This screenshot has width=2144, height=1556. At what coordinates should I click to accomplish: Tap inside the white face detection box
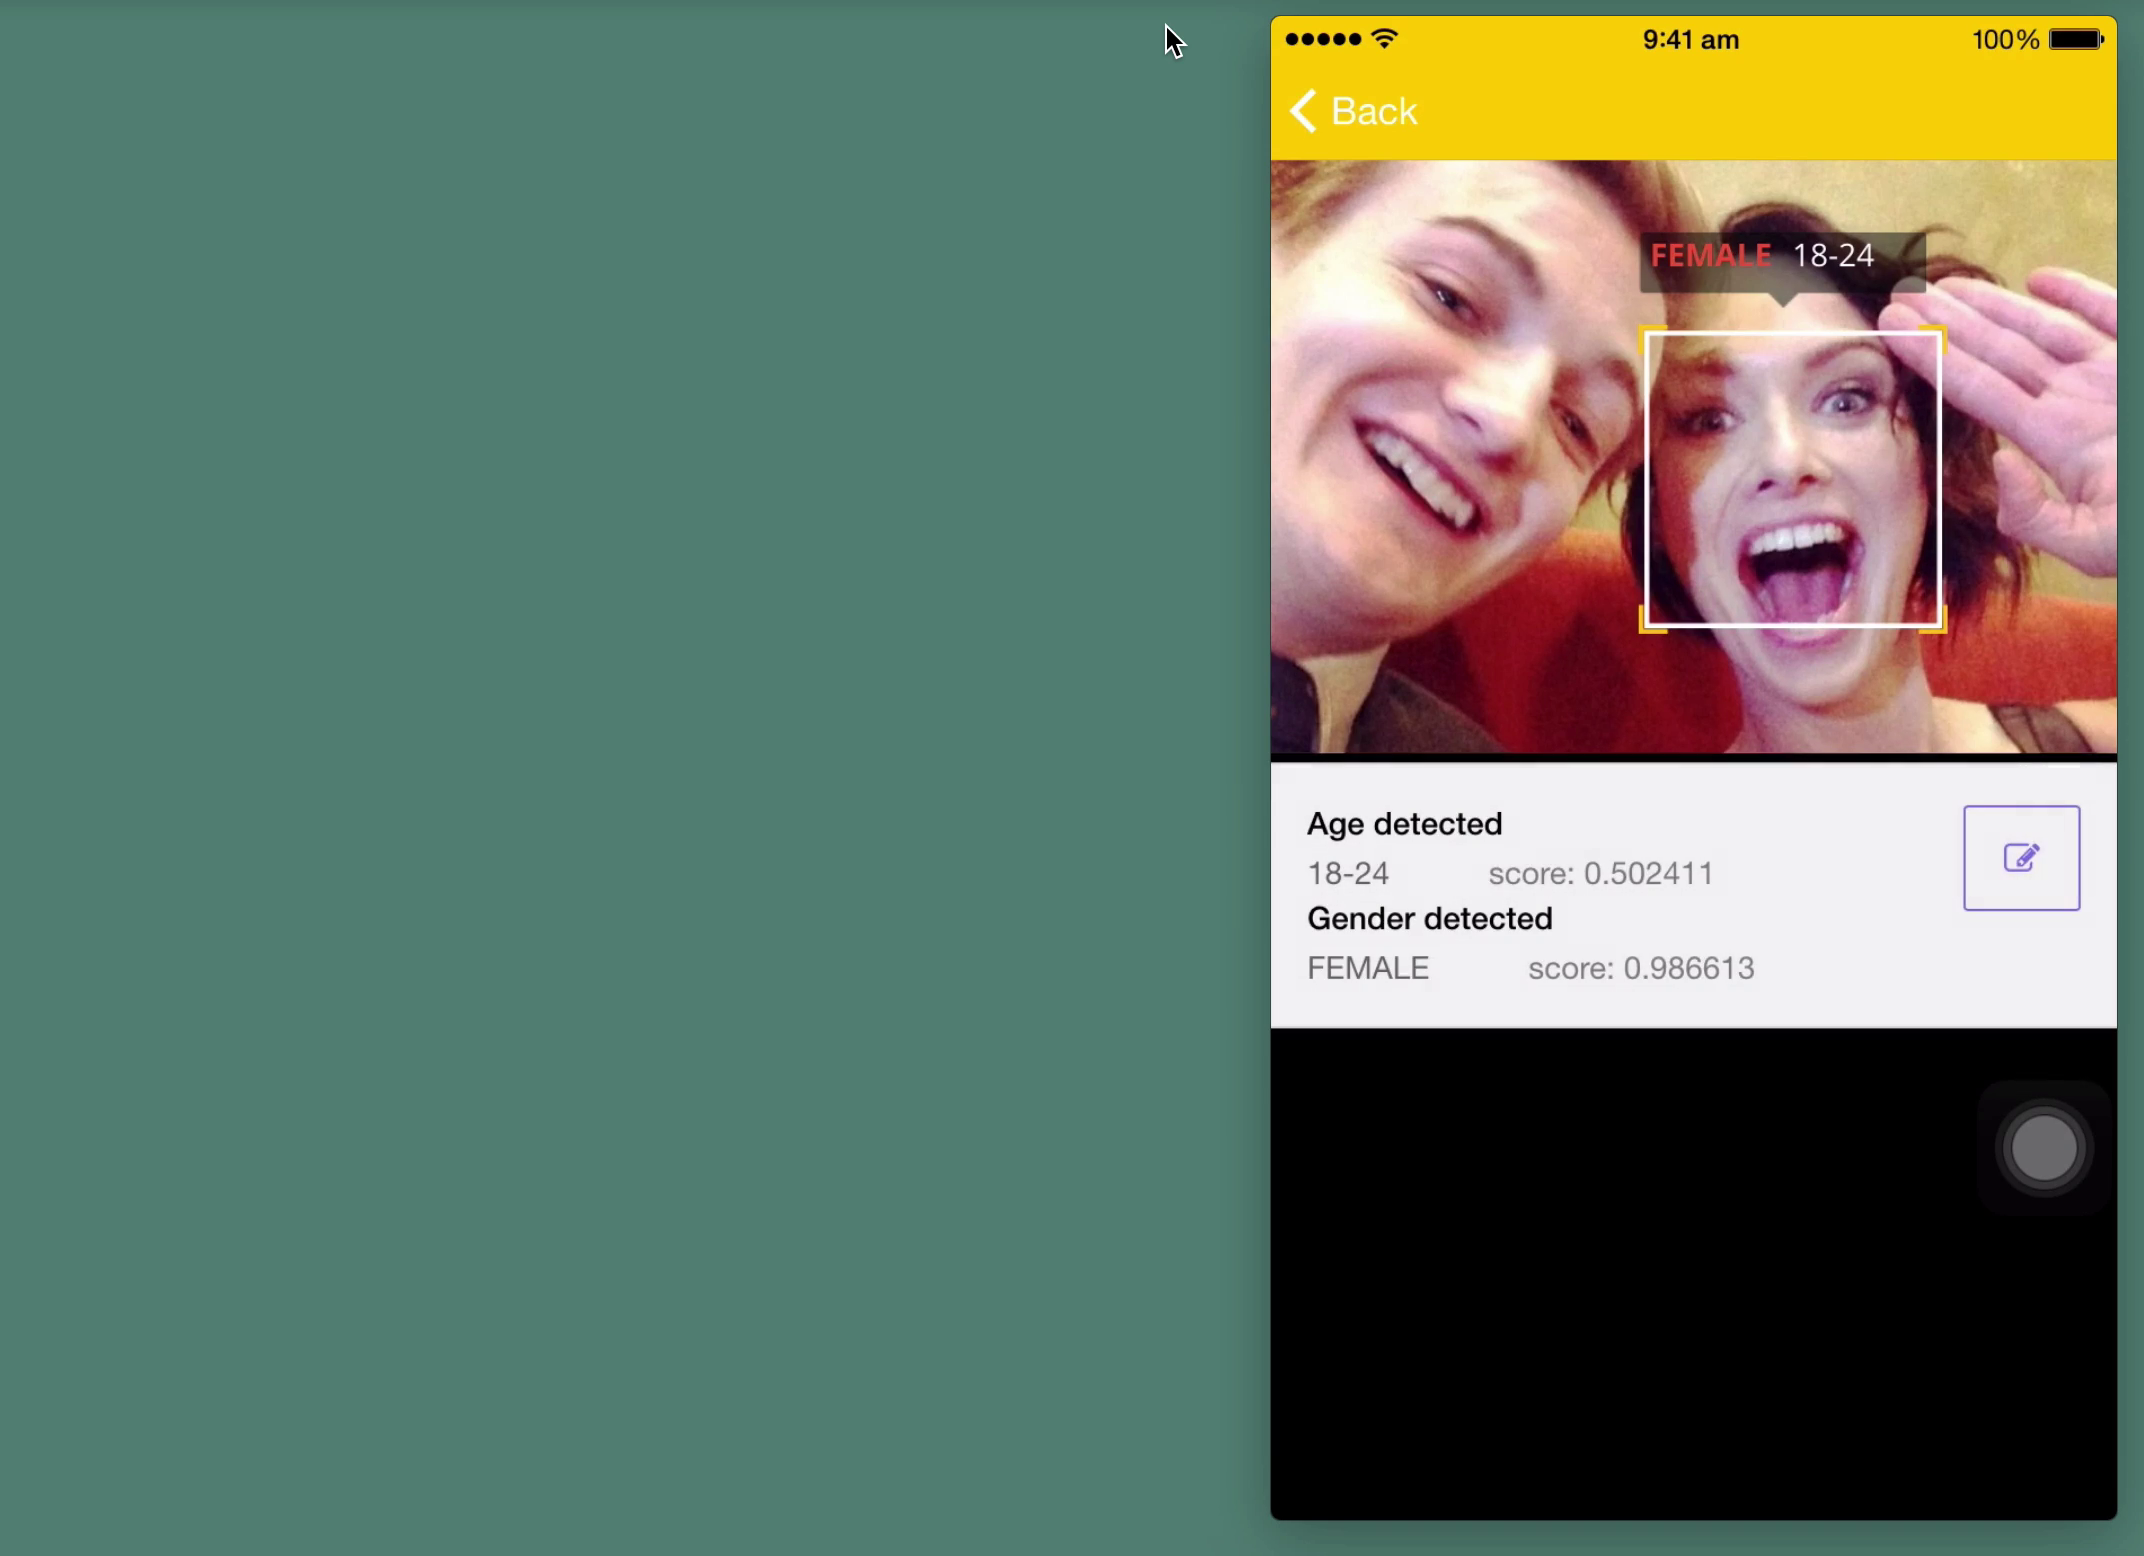pos(1792,480)
